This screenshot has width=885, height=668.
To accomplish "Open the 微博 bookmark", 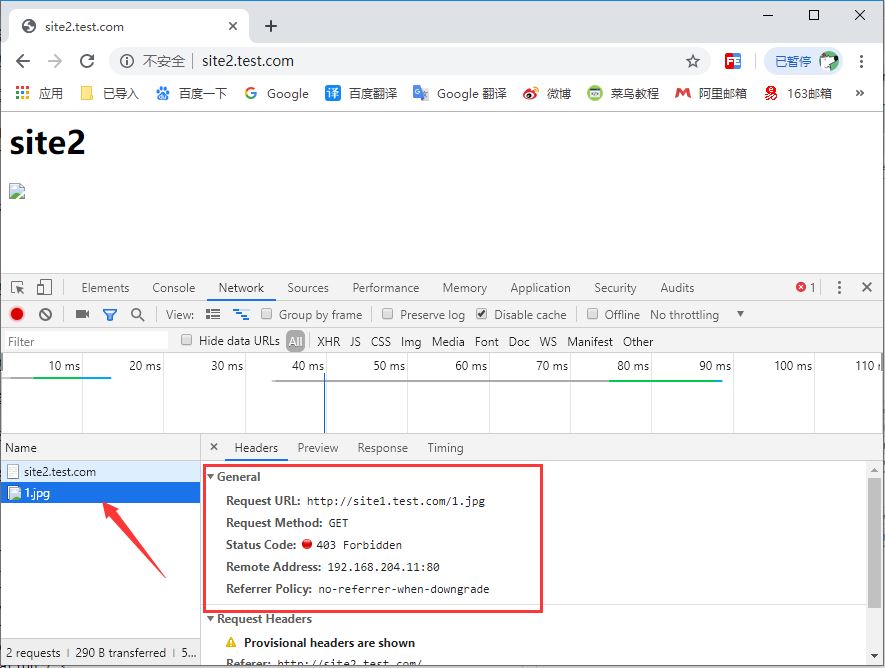I will pyautogui.click(x=547, y=93).
